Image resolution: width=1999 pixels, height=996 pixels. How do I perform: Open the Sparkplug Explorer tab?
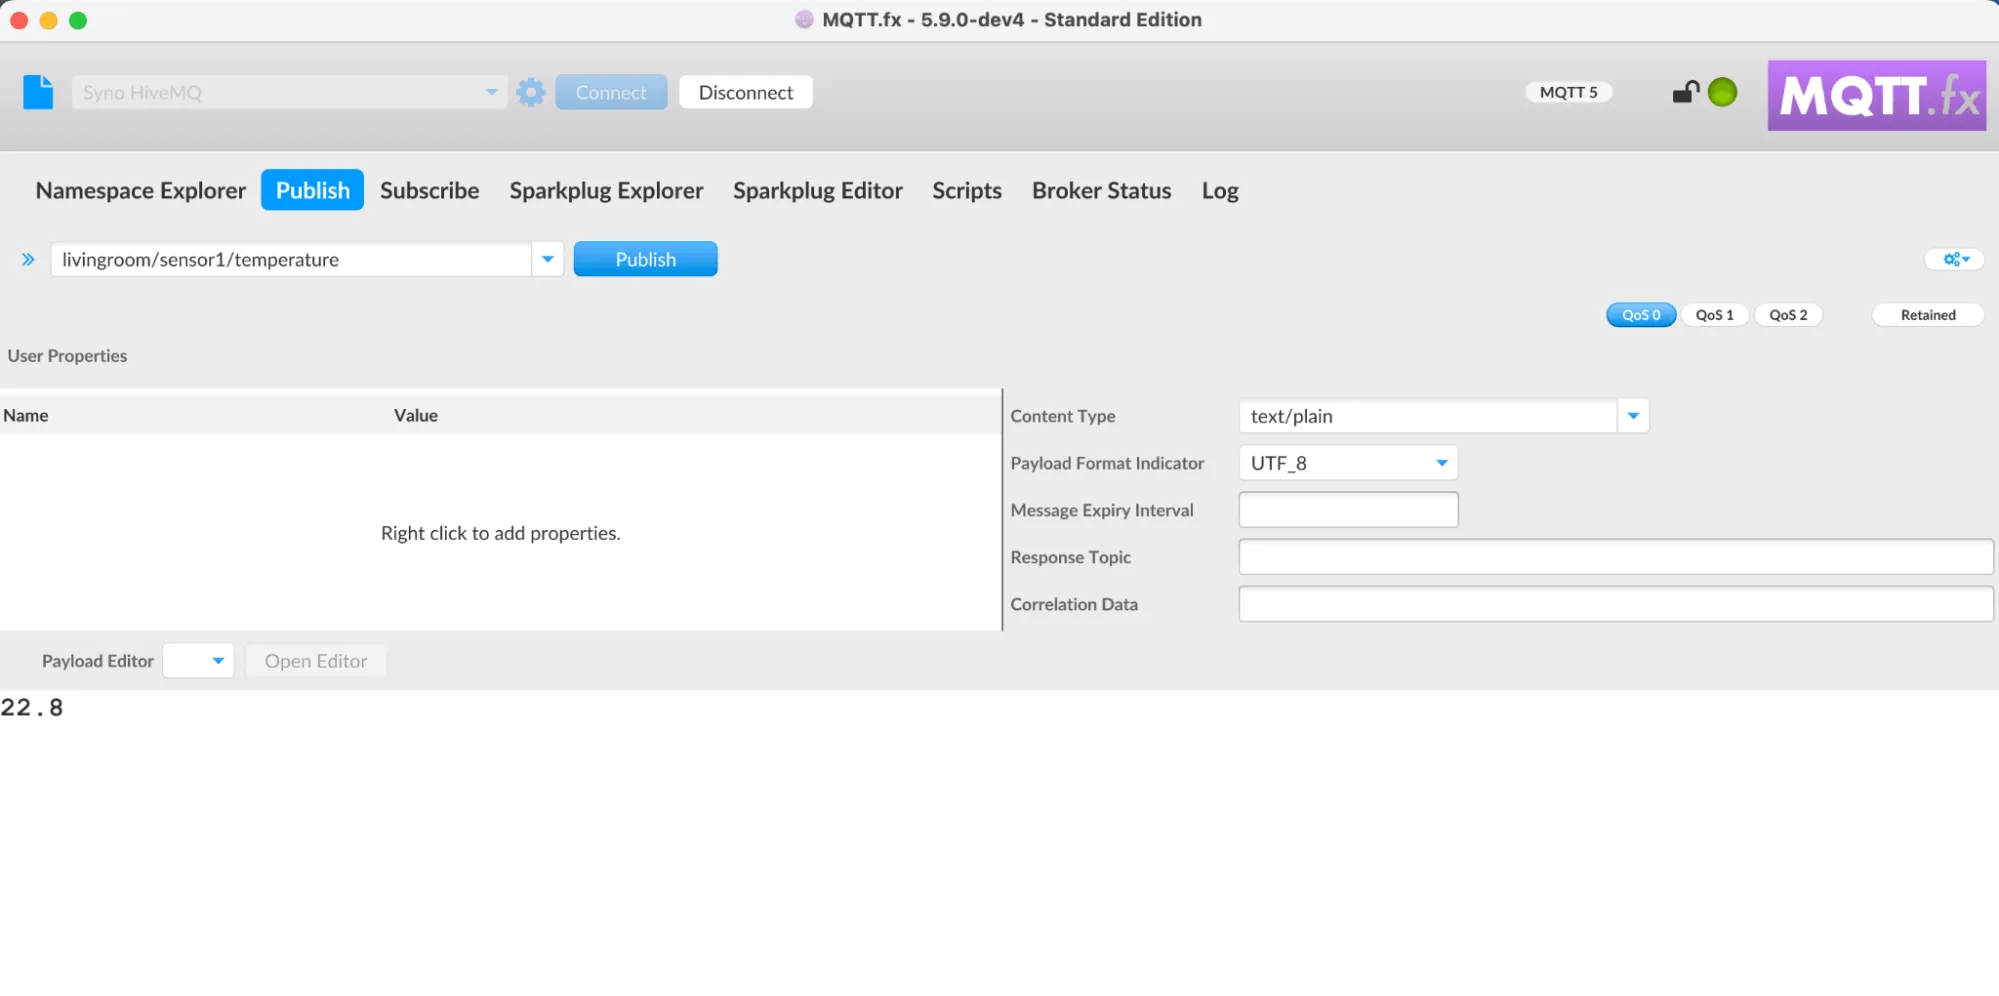click(606, 190)
